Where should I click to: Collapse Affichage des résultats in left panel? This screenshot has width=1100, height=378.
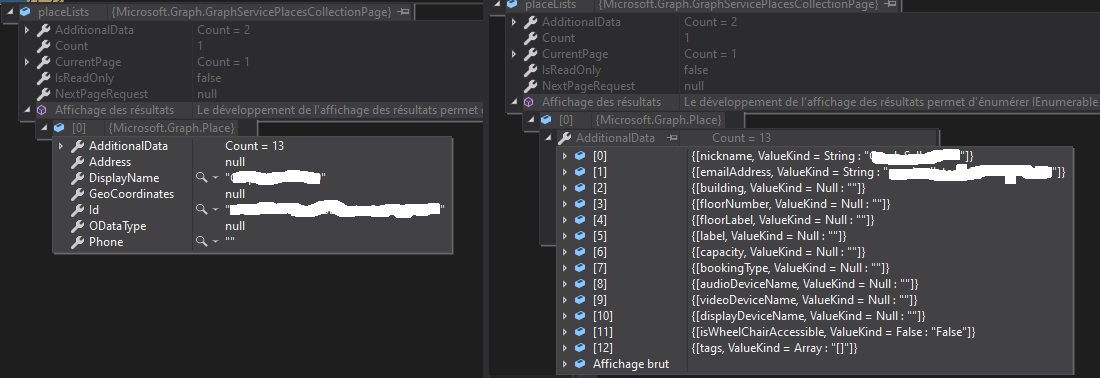pyautogui.click(x=27, y=110)
